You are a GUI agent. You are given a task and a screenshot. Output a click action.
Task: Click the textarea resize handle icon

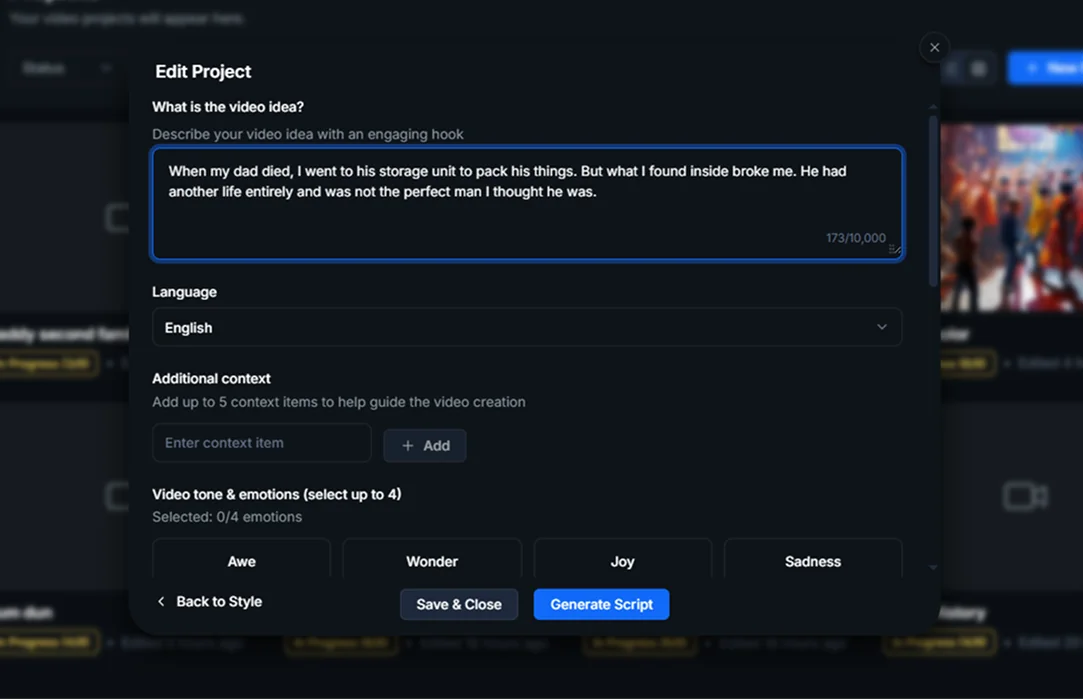(x=894, y=249)
